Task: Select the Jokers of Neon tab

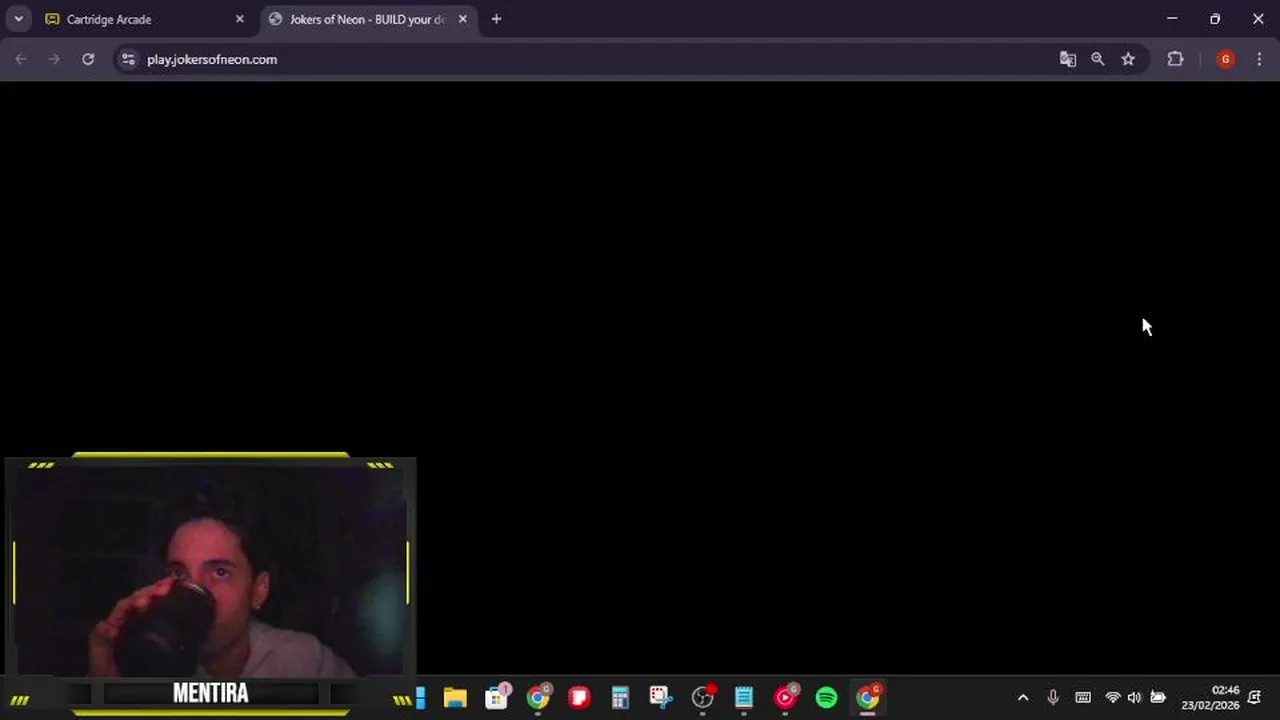Action: [367, 19]
